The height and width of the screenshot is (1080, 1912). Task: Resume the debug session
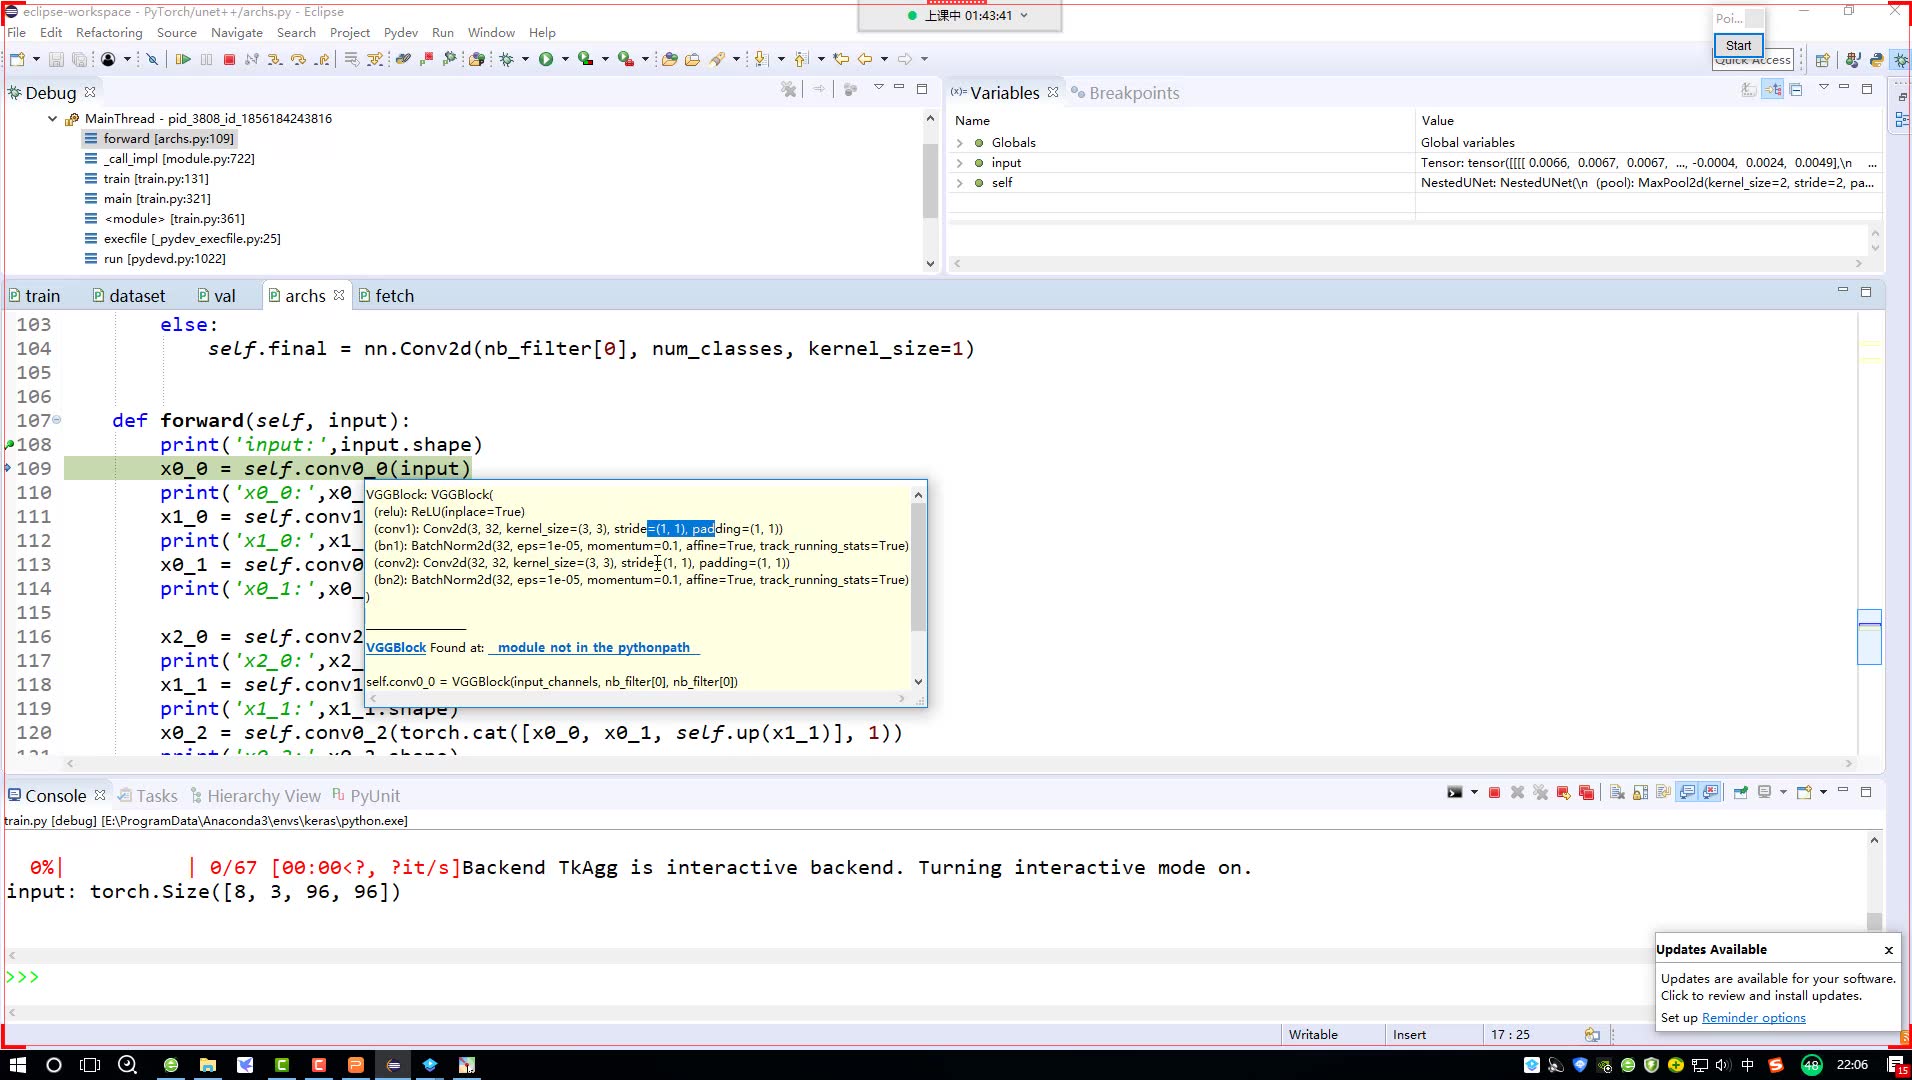(x=183, y=60)
